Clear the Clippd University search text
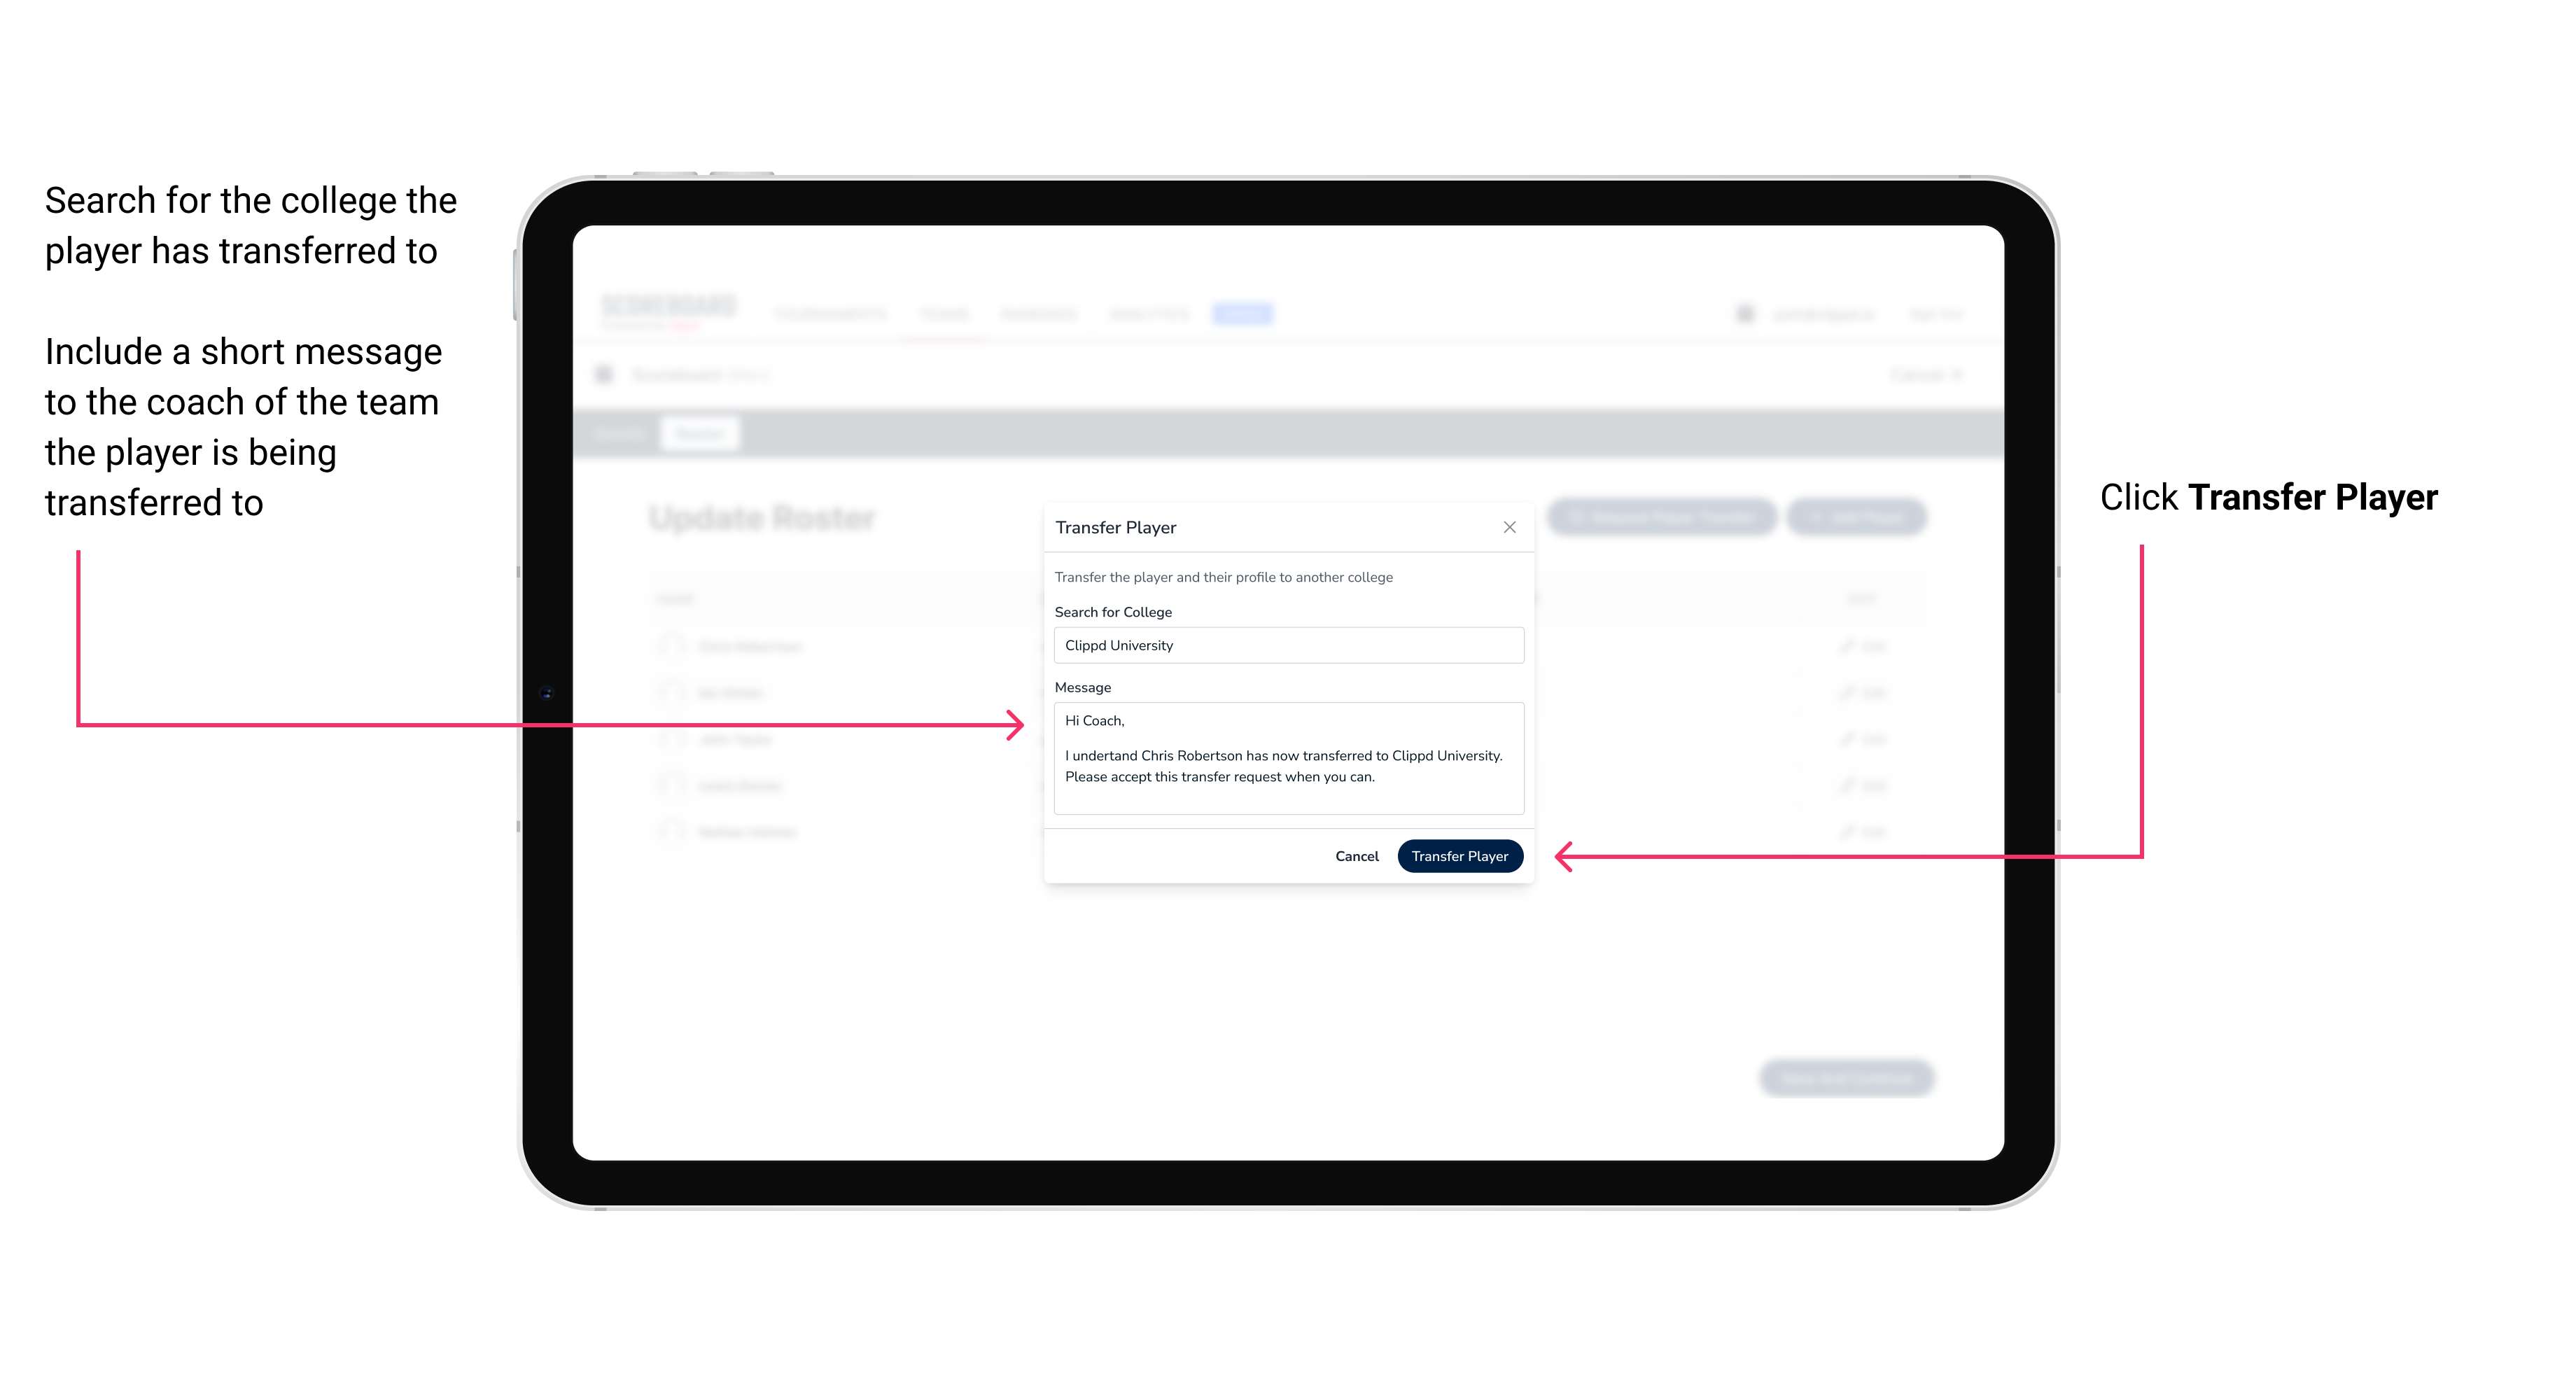 [1284, 645]
